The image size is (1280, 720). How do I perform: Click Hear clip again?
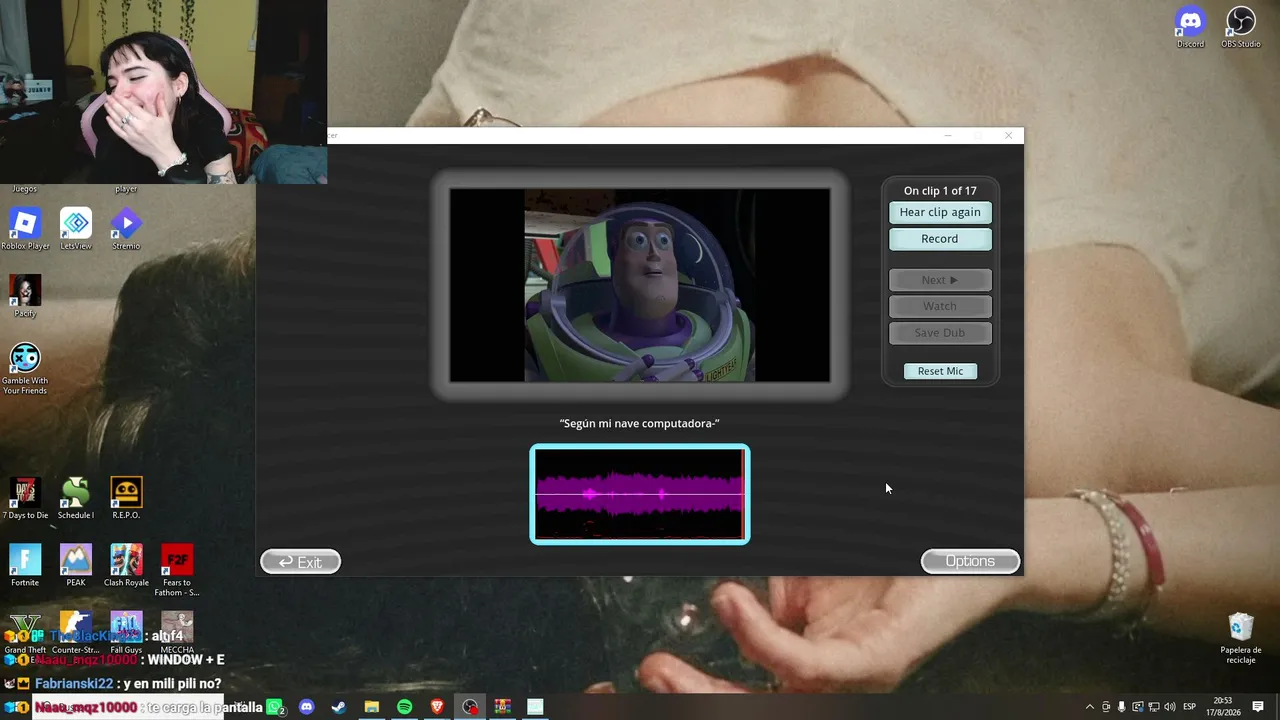tap(940, 212)
